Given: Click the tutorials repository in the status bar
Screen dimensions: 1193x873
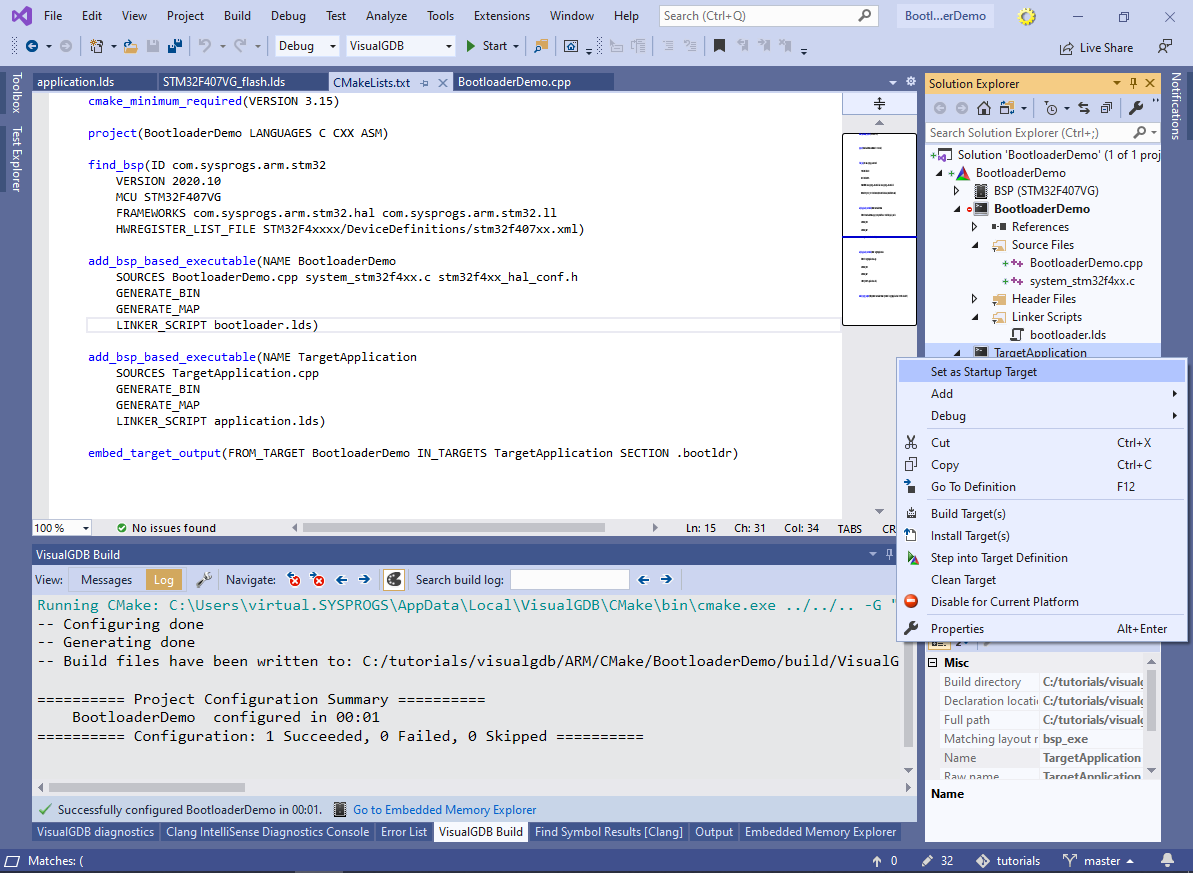Looking at the screenshot, I should tap(1009, 861).
